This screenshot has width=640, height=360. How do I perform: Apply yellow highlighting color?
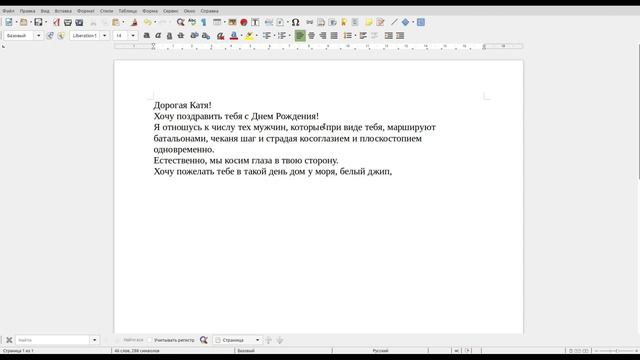click(x=249, y=36)
